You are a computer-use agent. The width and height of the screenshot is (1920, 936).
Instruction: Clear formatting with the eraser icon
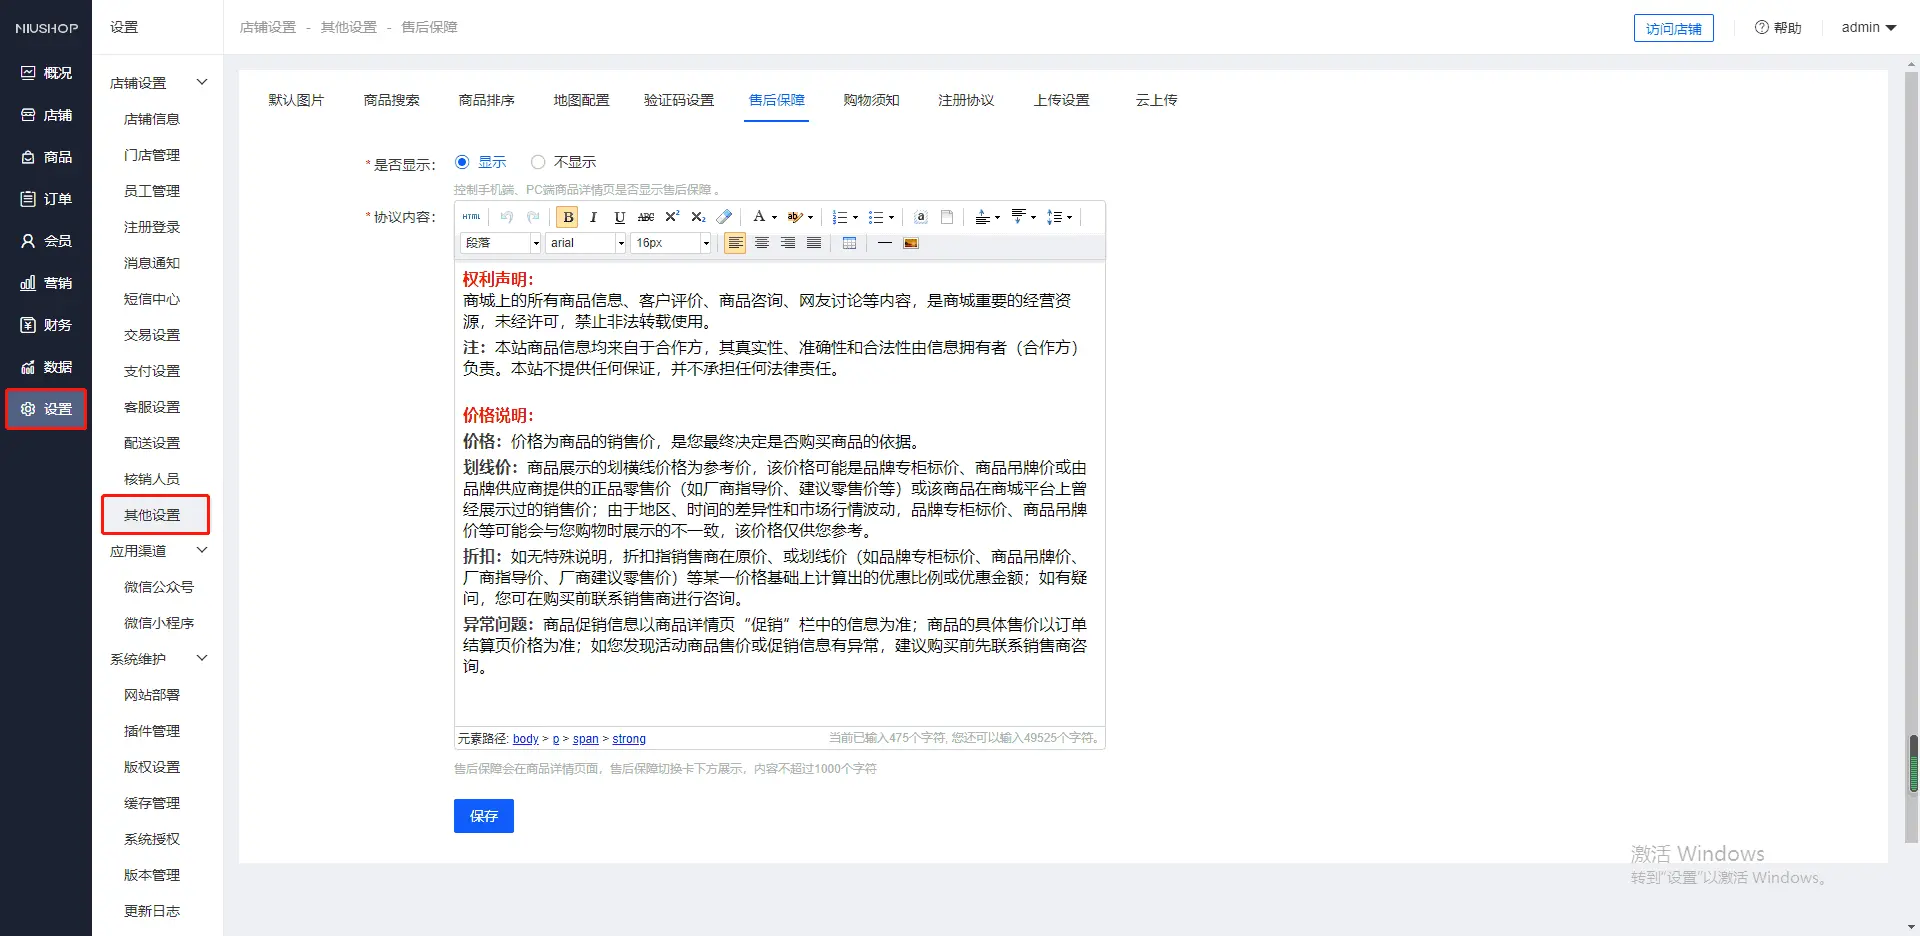[724, 217]
